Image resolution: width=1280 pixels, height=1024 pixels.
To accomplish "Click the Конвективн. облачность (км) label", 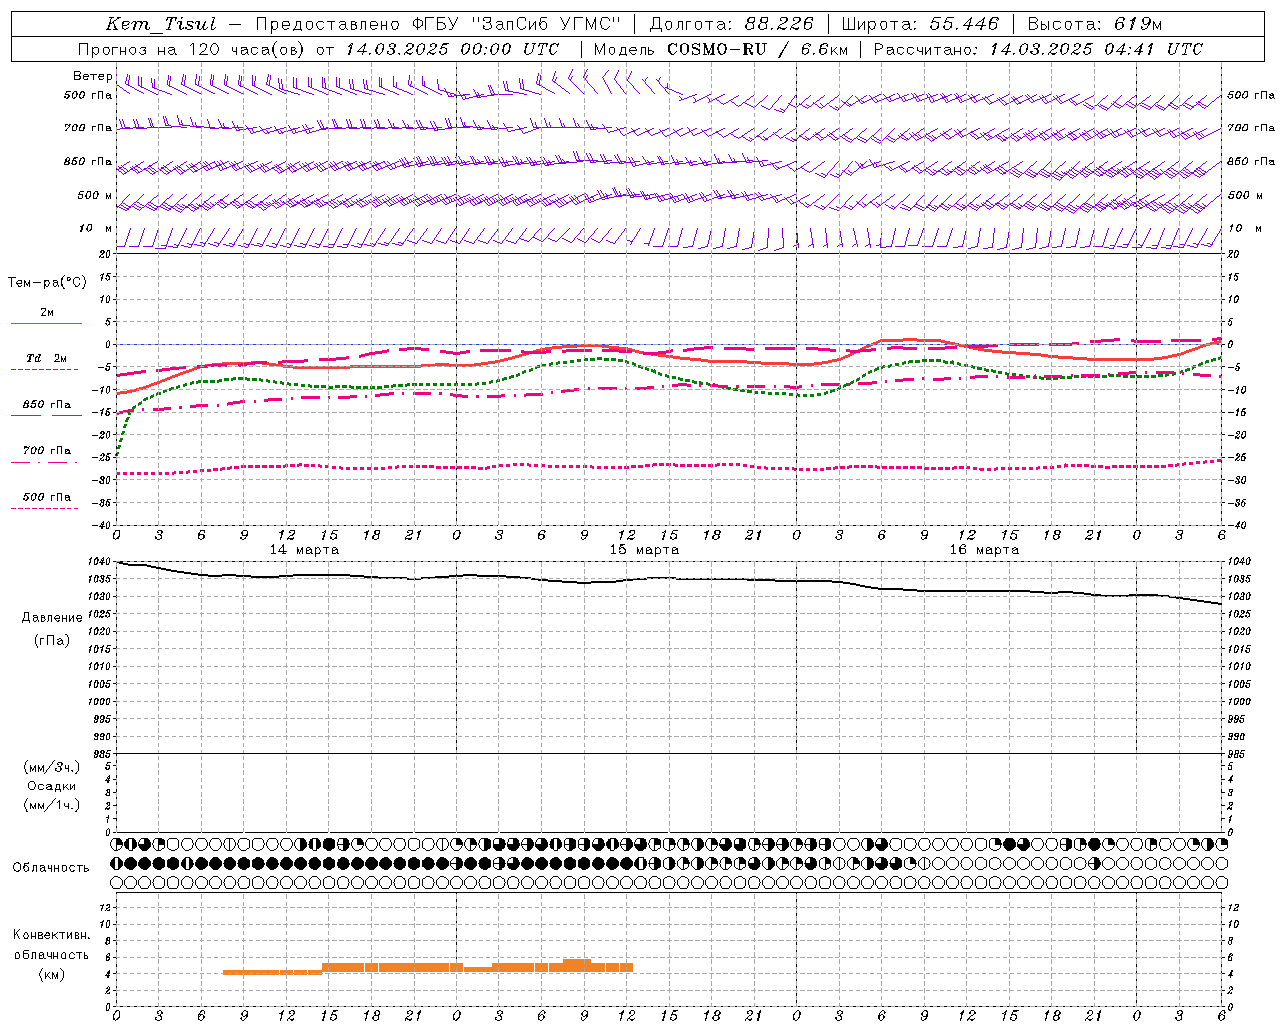I will [51, 954].
